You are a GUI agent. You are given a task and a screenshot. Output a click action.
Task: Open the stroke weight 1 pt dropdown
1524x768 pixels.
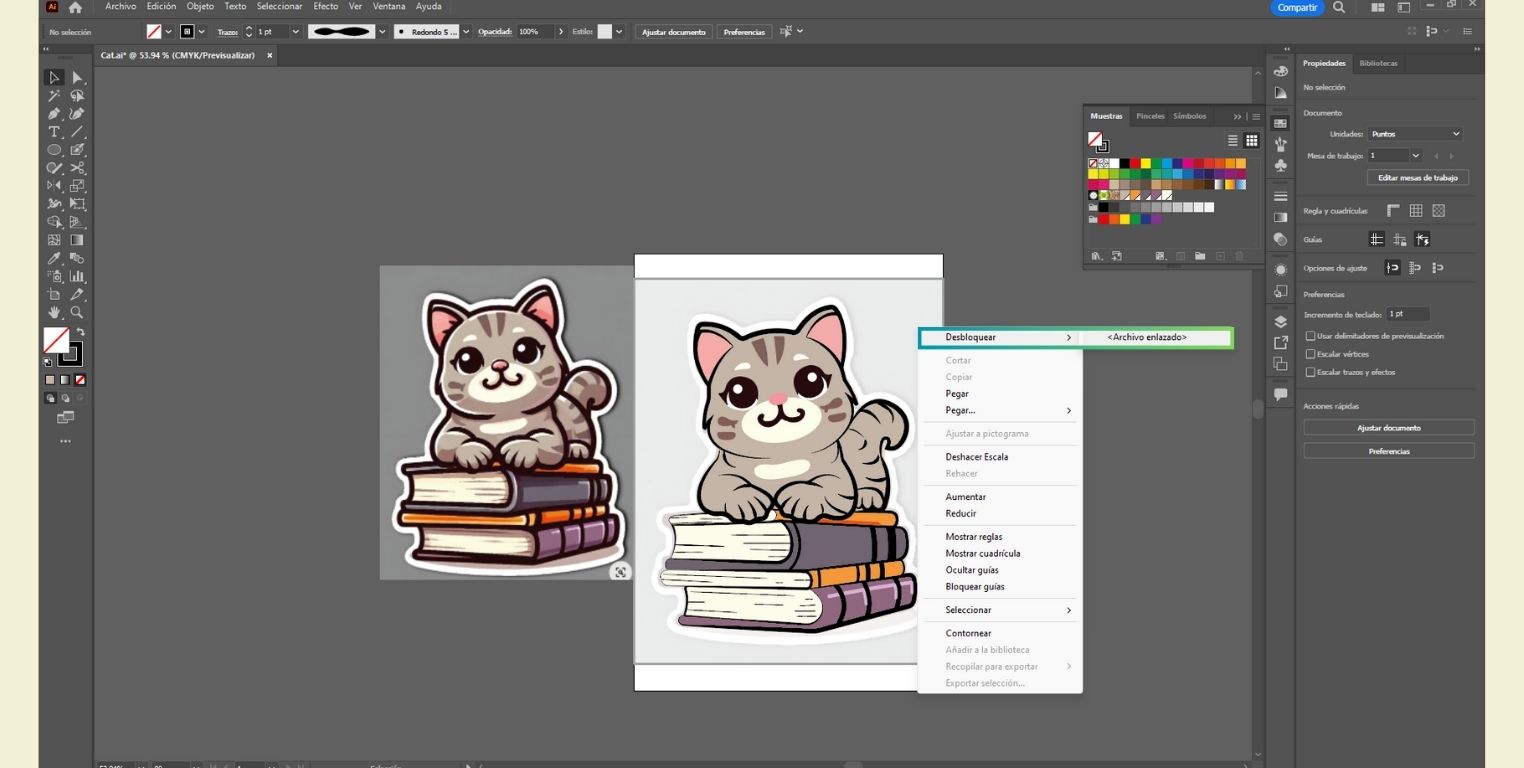click(x=295, y=32)
